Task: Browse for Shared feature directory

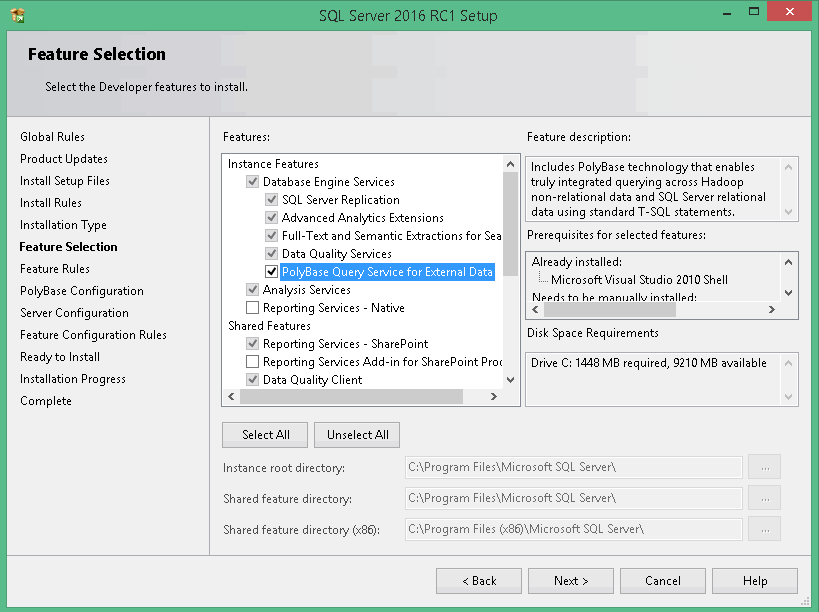Action: [x=764, y=498]
